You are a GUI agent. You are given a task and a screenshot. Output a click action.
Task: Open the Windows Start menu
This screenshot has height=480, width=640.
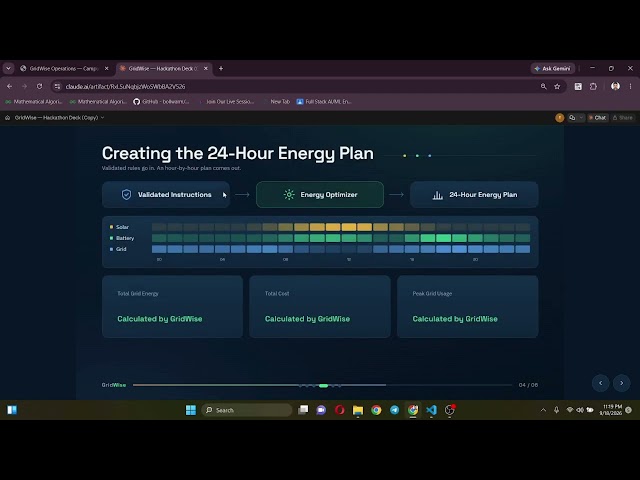click(x=191, y=410)
